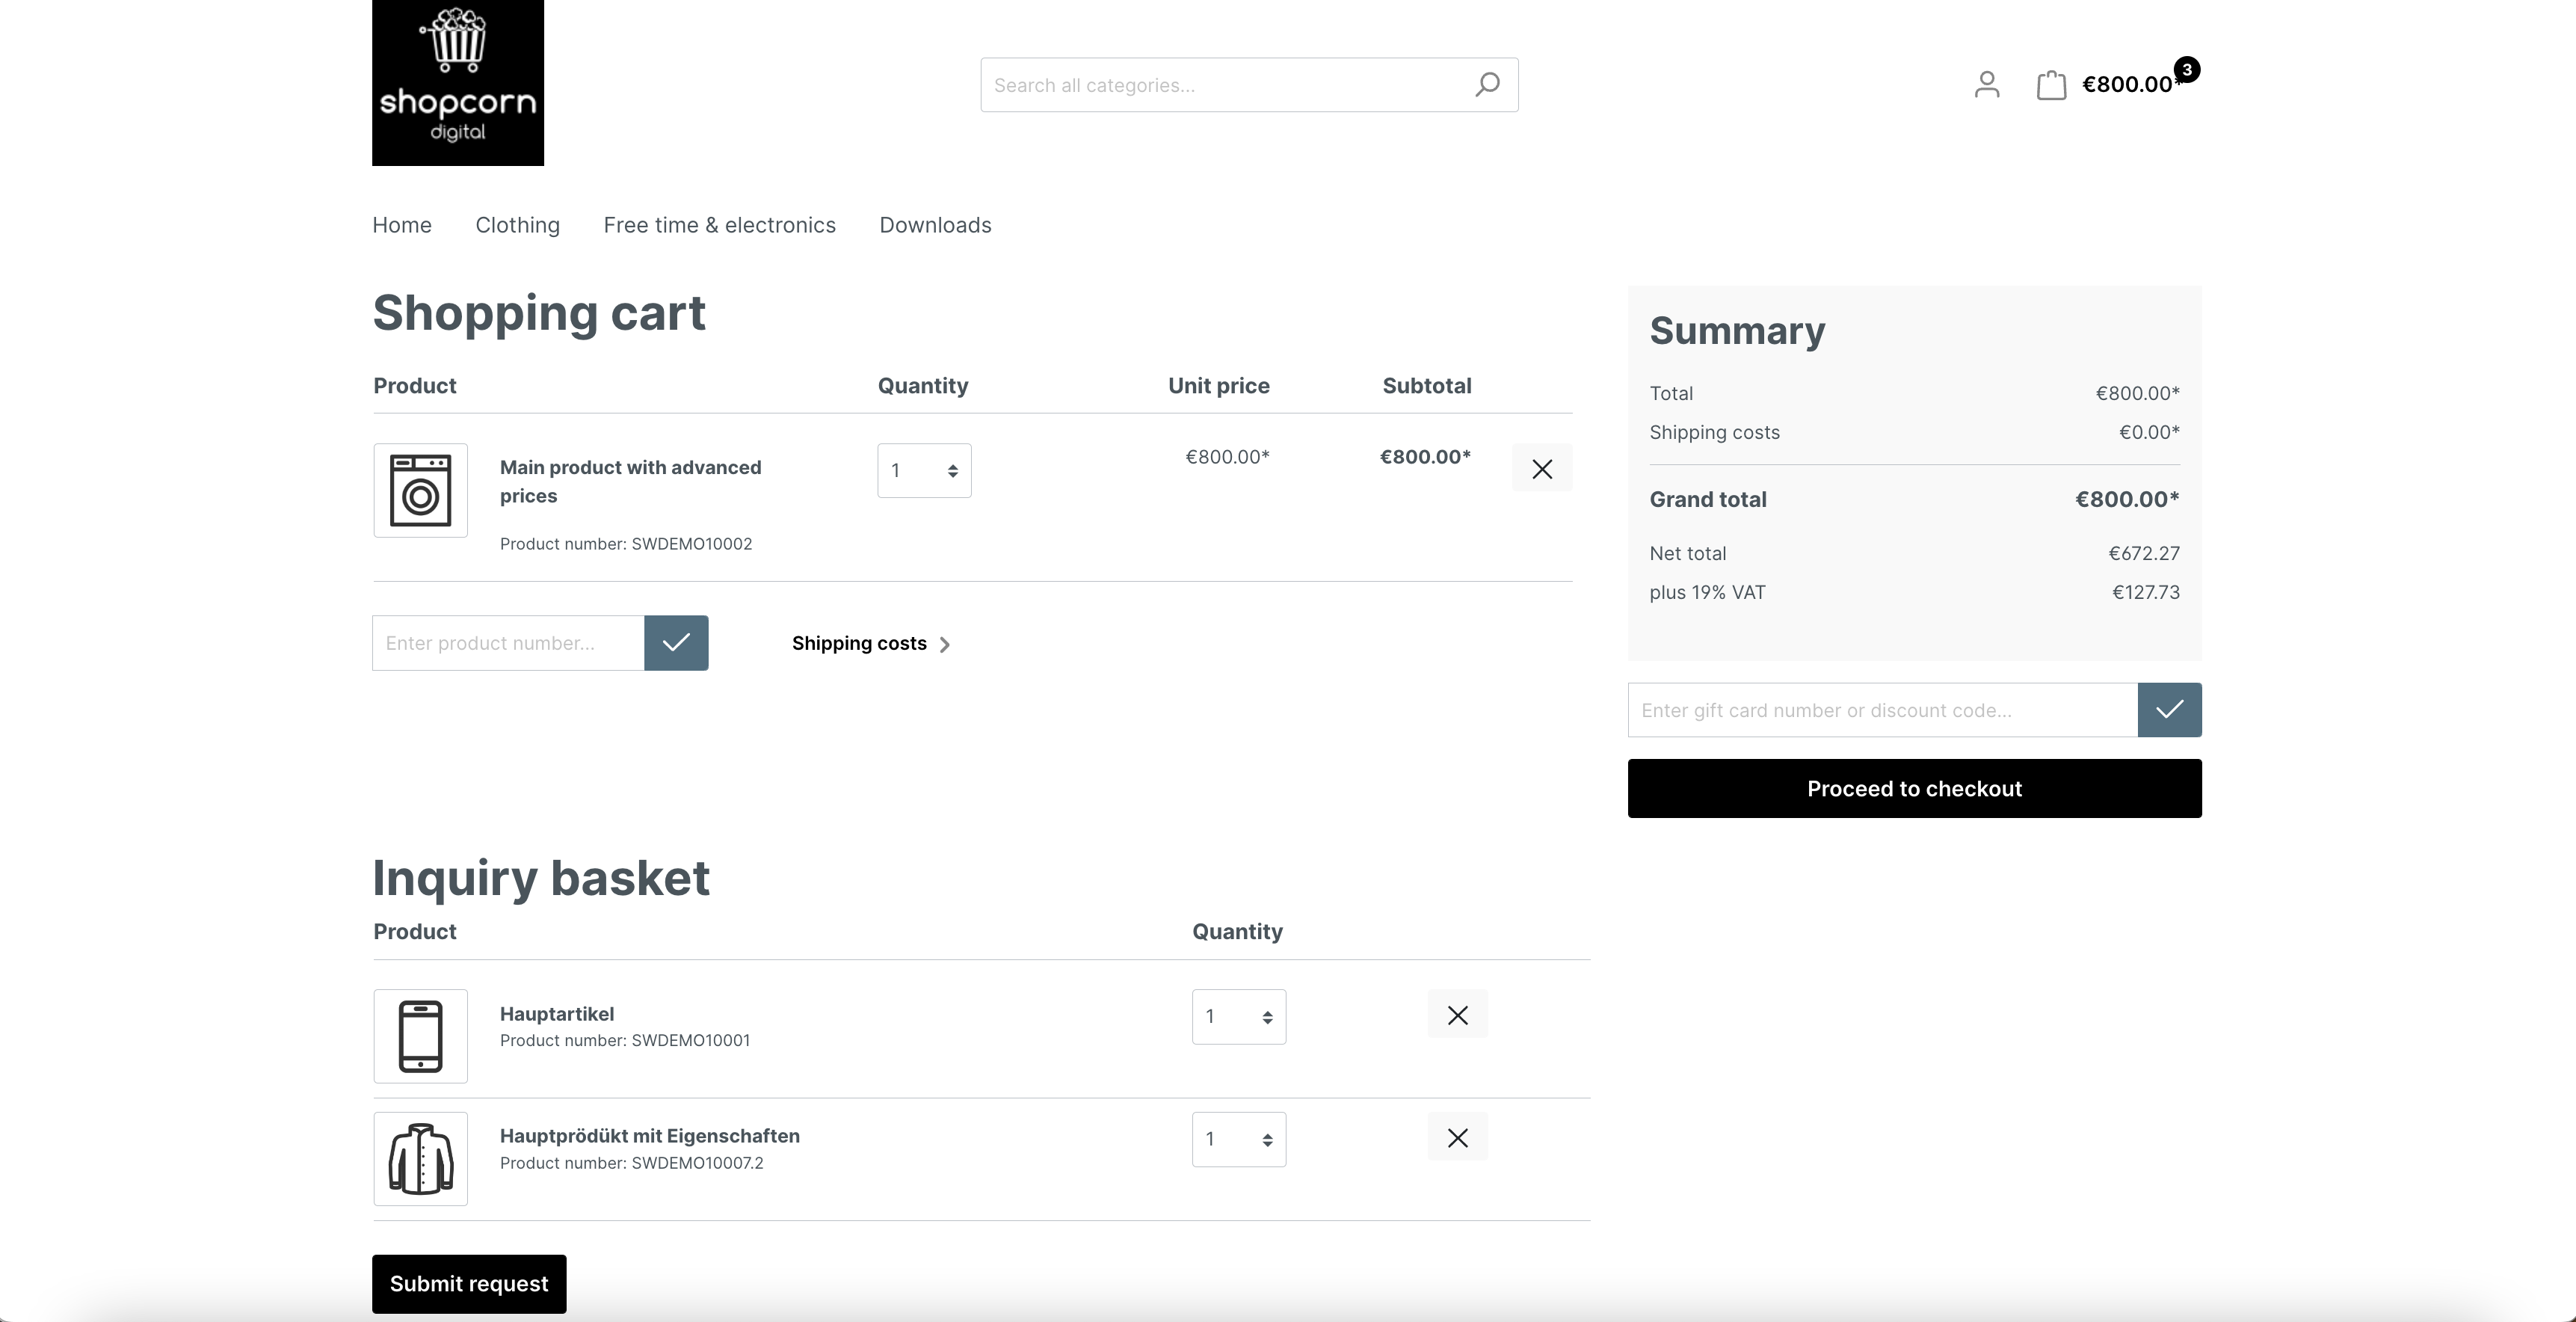Select the Downloads menu item
2576x1322 pixels.
tap(935, 223)
